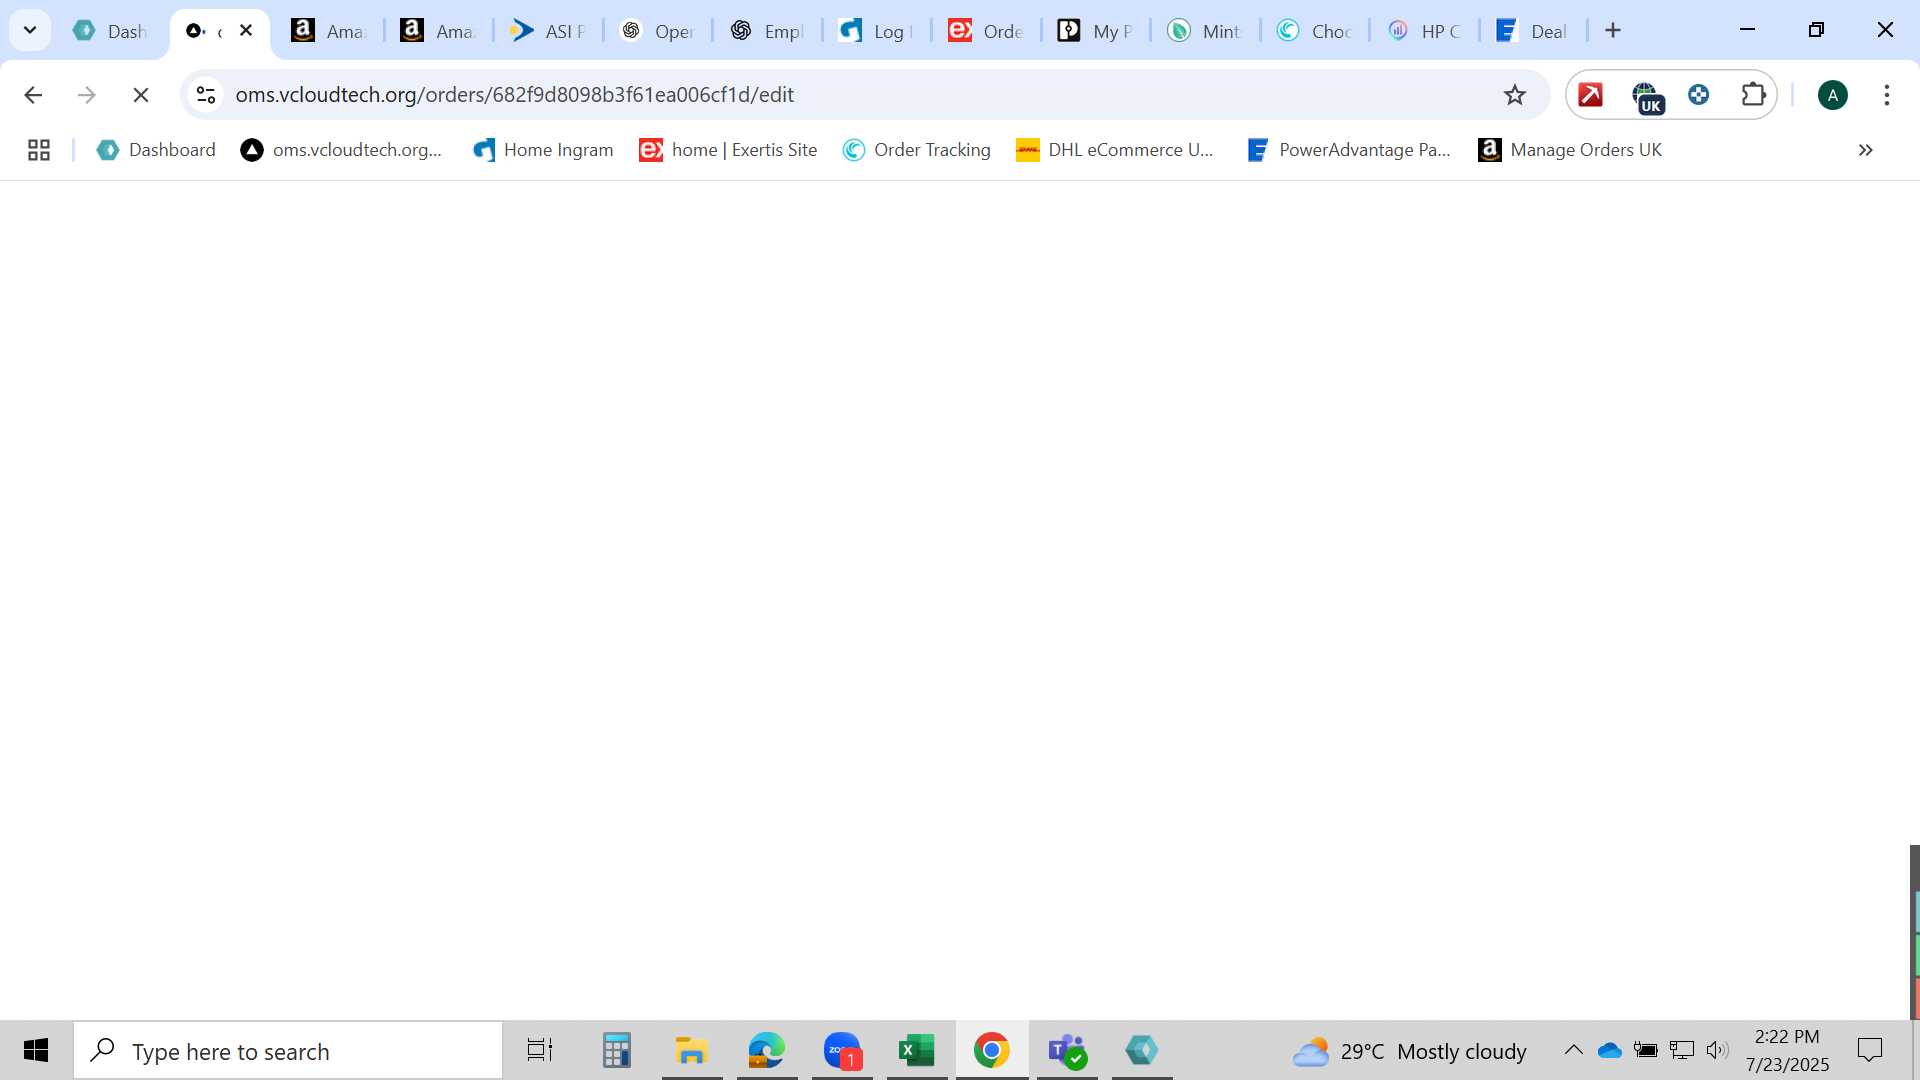Open battery status tray icon

point(1645,1050)
